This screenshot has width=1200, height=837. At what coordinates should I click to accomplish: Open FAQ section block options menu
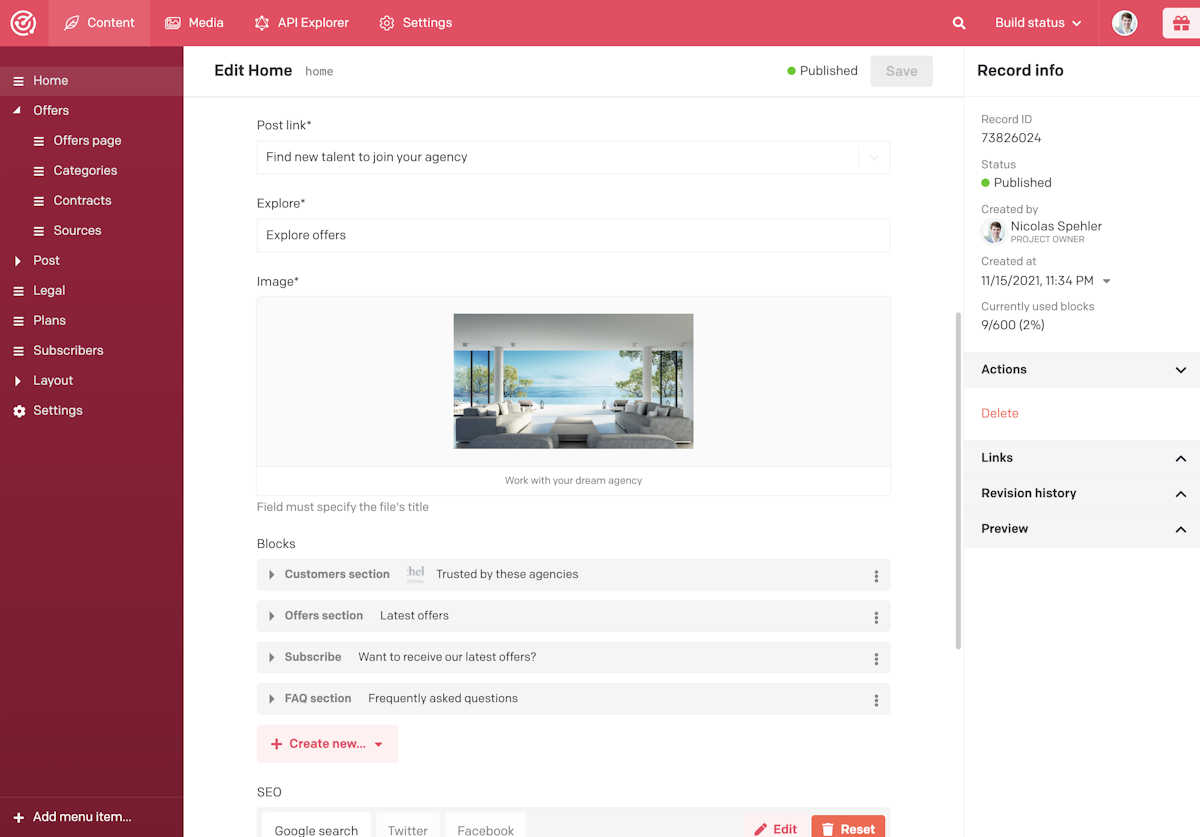[x=876, y=700]
